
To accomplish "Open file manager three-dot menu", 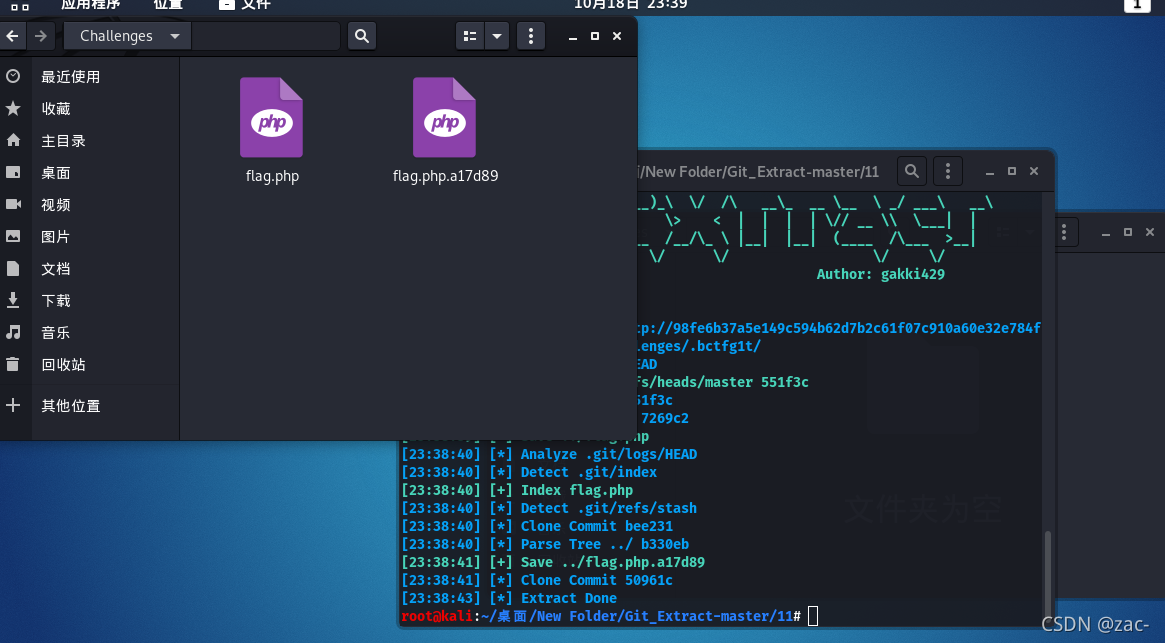I will [x=530, y=36].
